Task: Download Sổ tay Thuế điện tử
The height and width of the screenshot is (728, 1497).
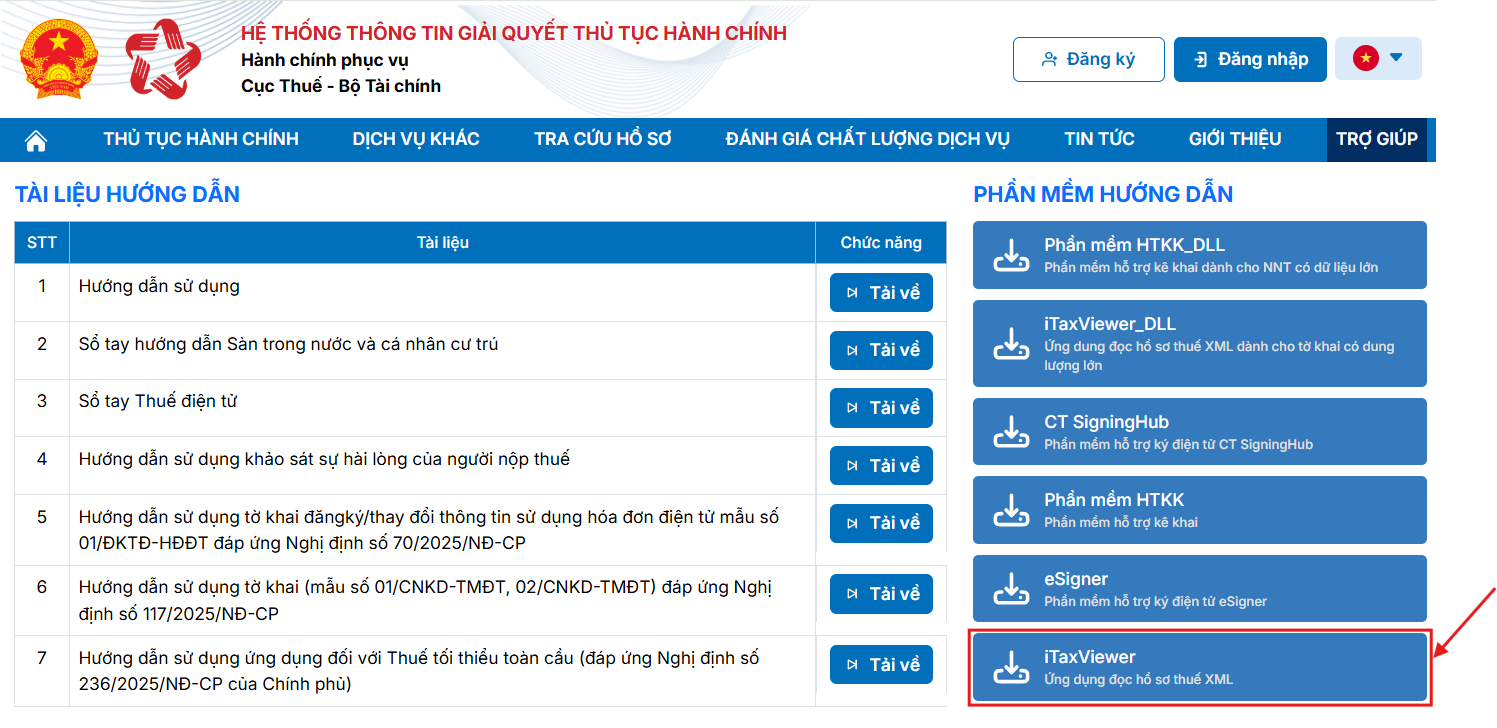Action: coord(881,408)
